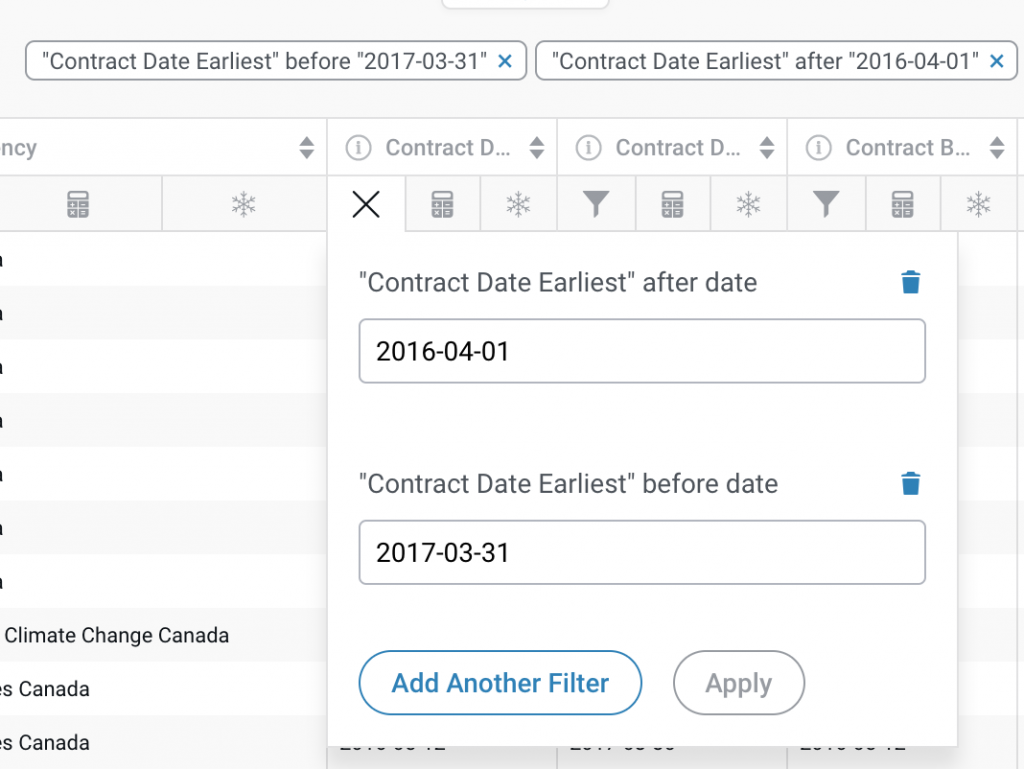Sort the middle Contract D column with arrows
1024x769 pixels.
tap(767, 147)
